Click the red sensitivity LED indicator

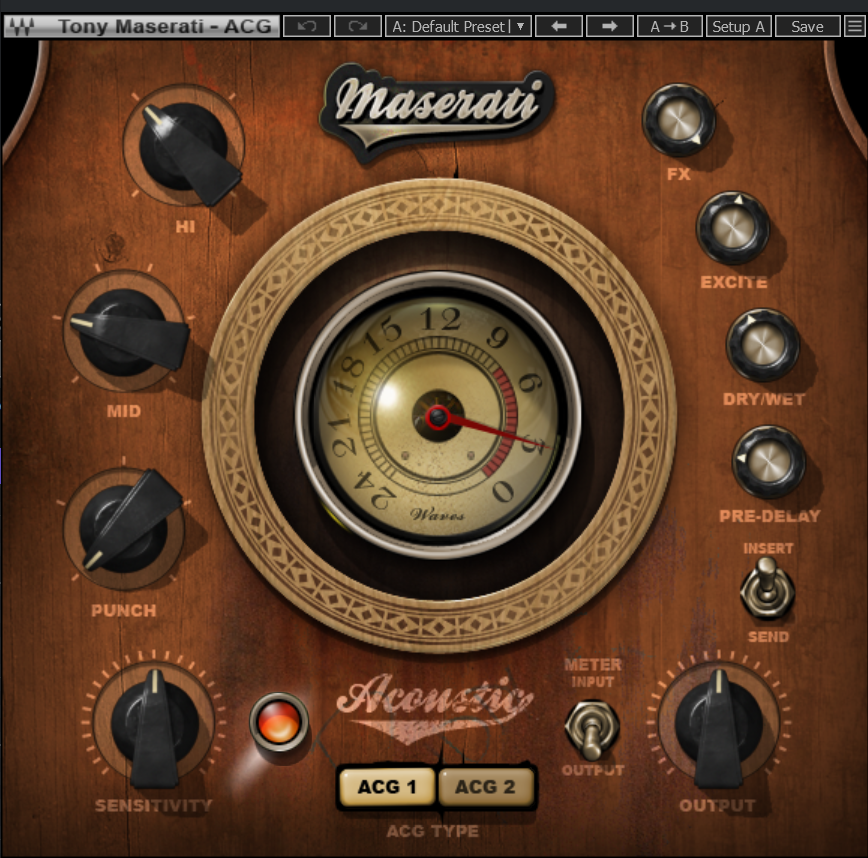pyautogui.click(x=279, y=721)
